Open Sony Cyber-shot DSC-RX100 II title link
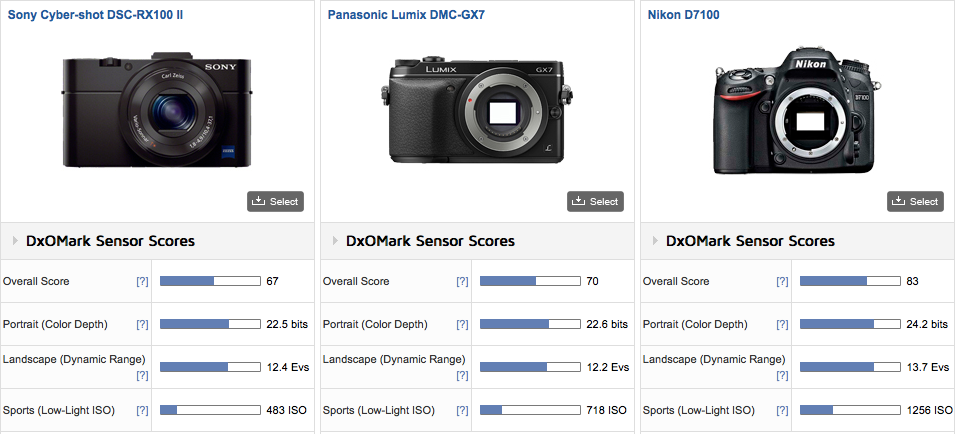Viewport: 957px width, 434px height. [x=95, y=16]
